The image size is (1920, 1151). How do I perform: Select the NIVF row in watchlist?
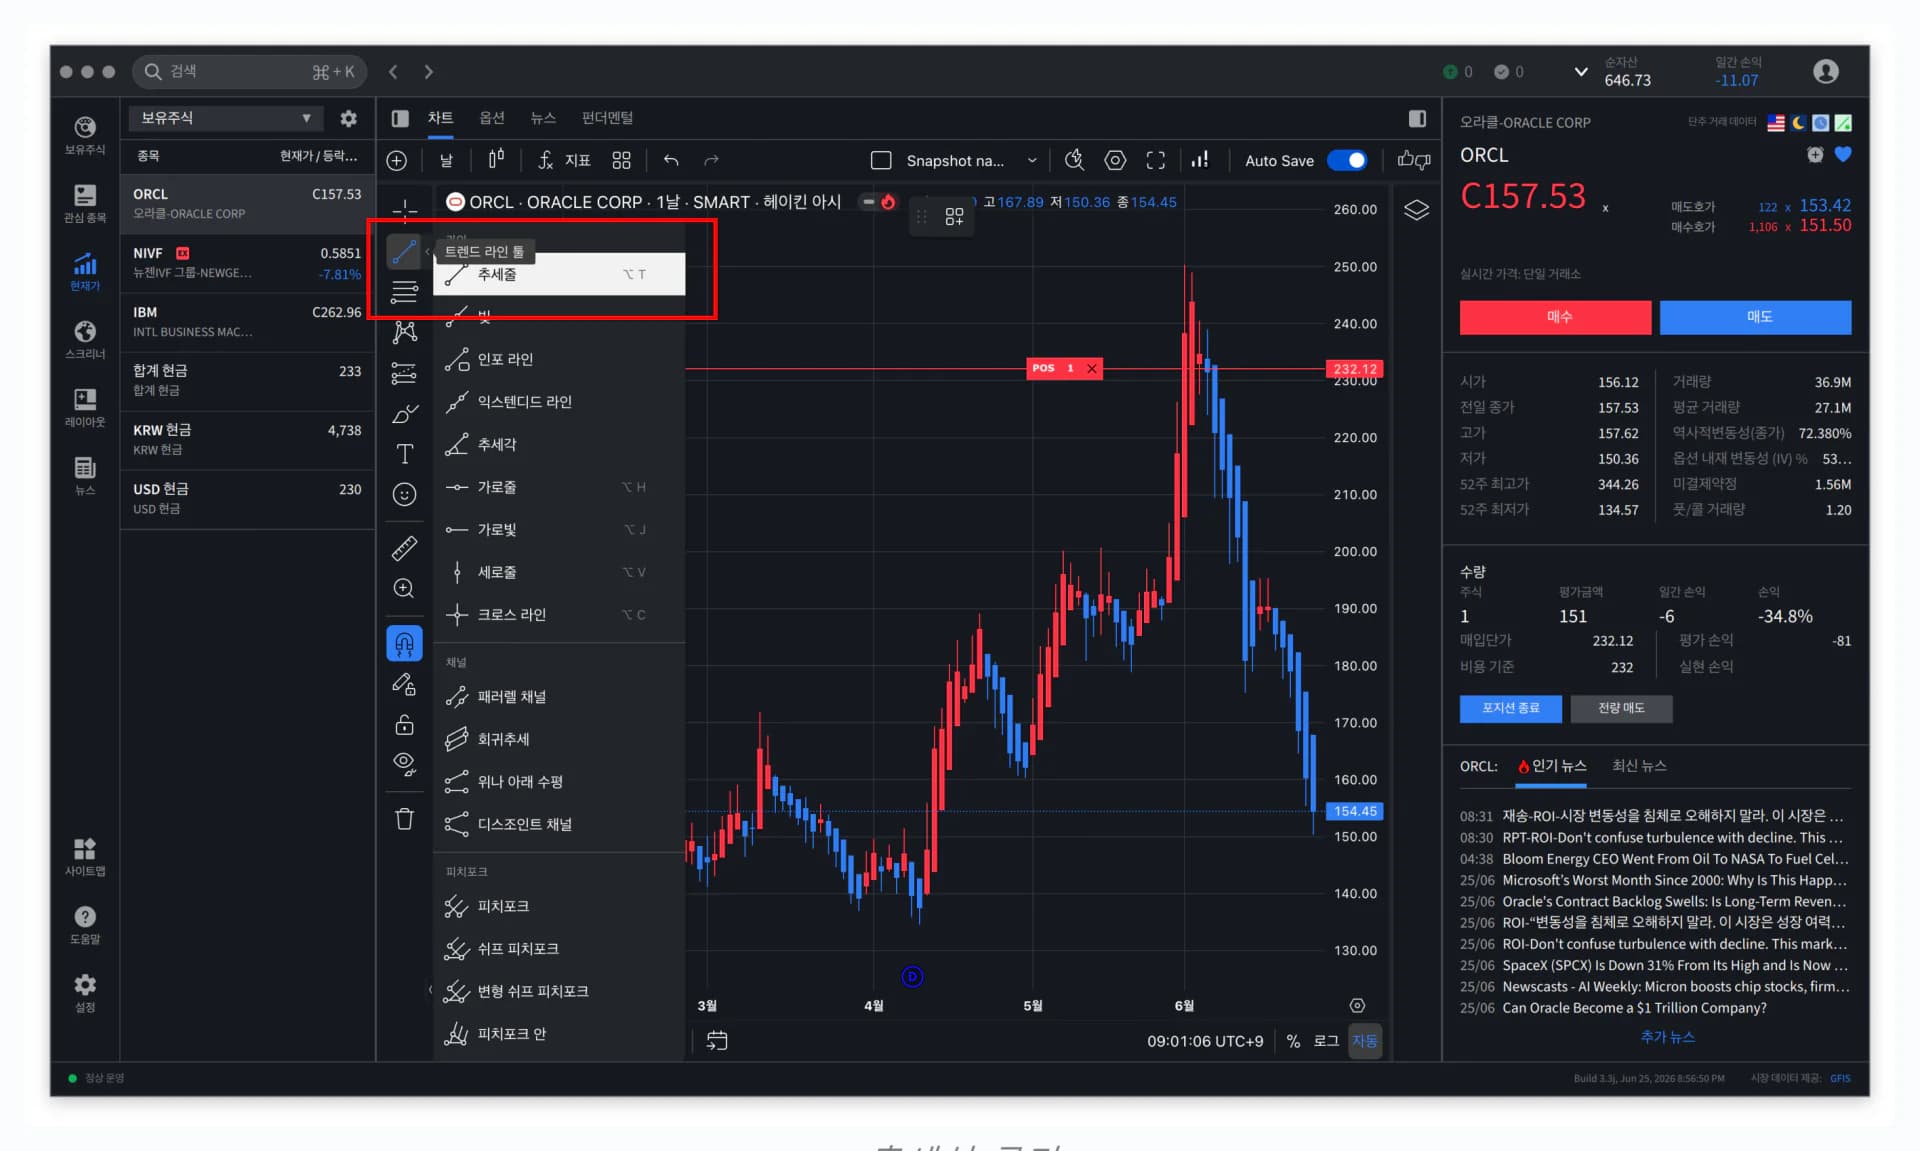pyautogui.click(x=247, y=263)
